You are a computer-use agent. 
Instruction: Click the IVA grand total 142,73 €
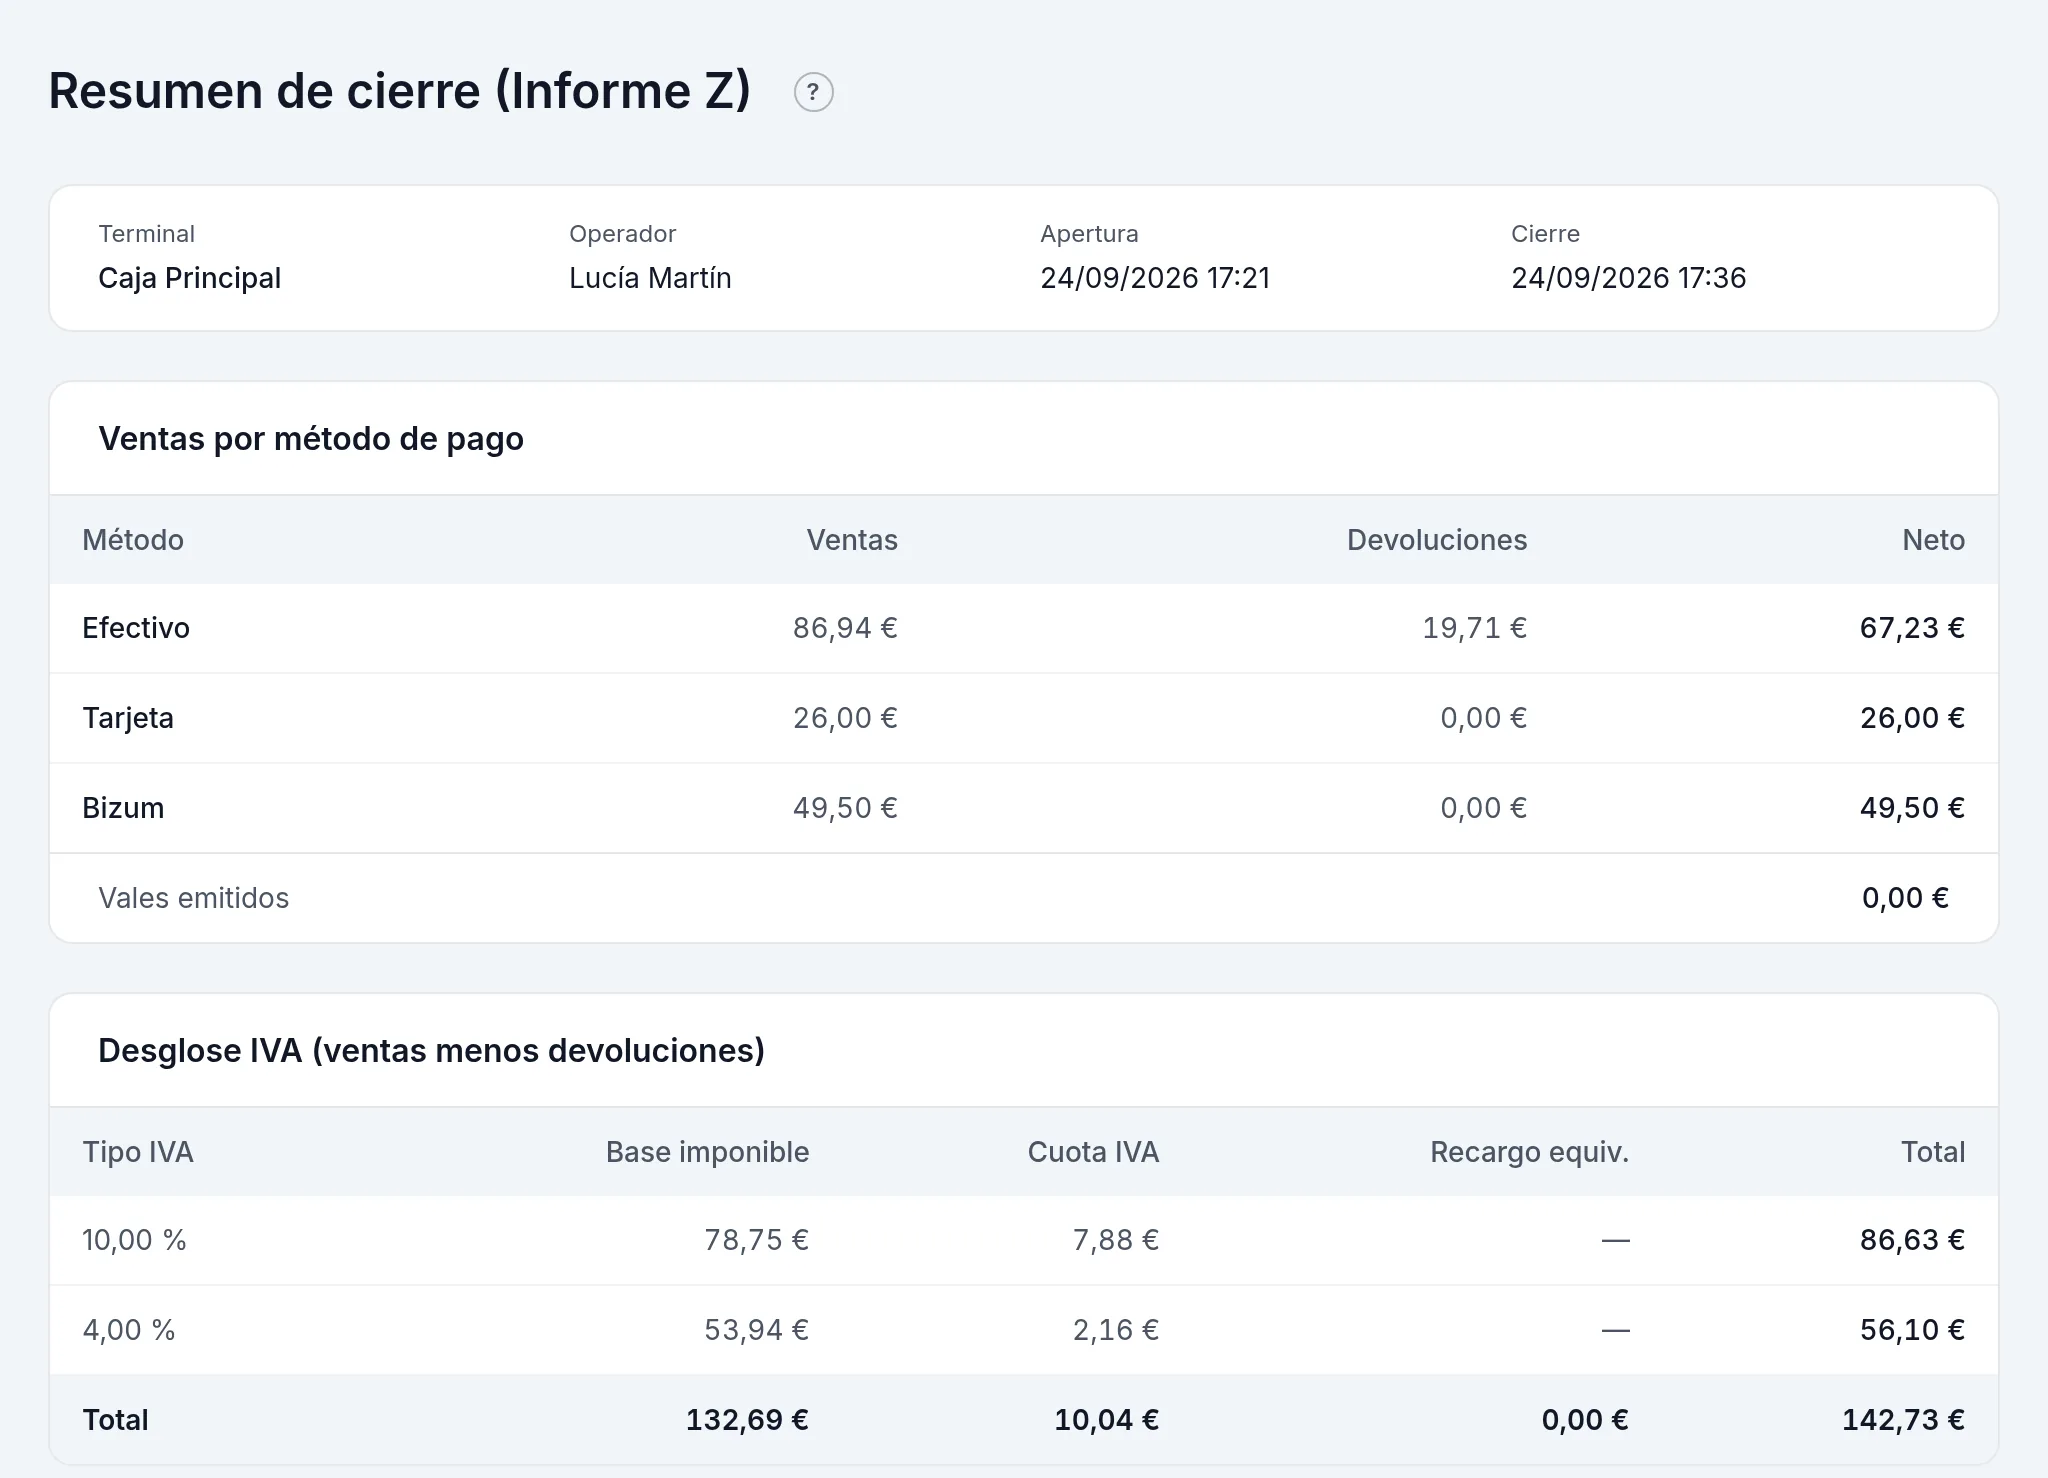click(x=1903, y=1420)
